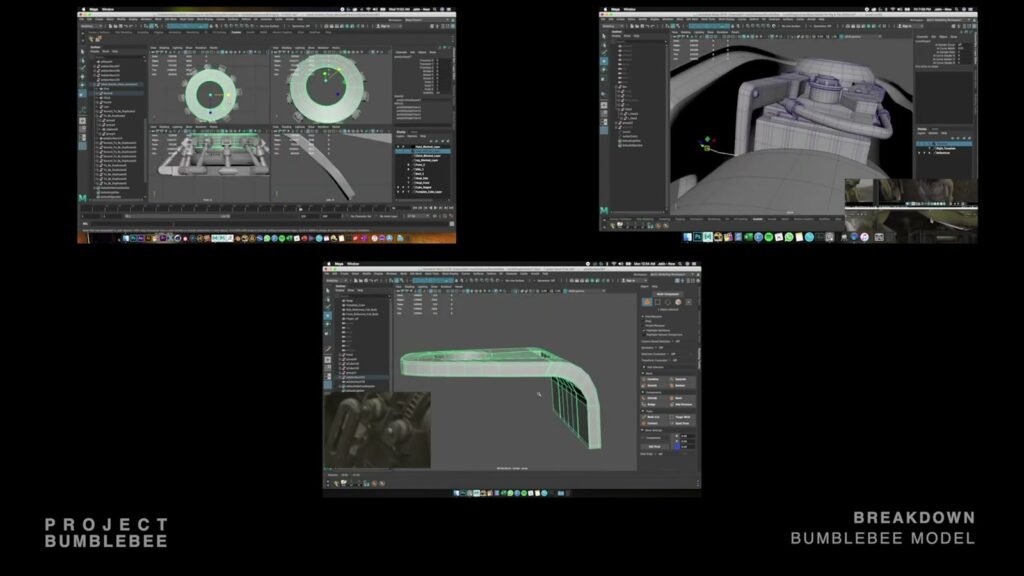Image resolution: width=1024 pixels, height=576 pixels.
Task: Click play forward button in top-left Maya window
Action: click(x=436, y=208)
